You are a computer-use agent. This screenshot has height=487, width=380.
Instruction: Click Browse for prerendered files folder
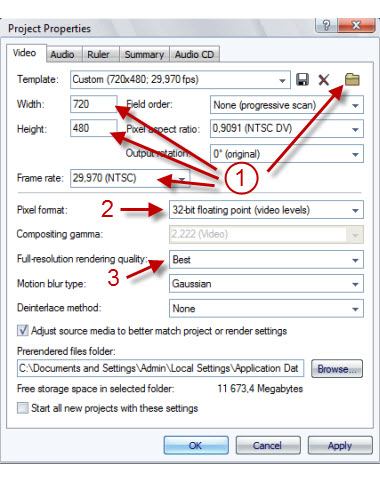pyautogui.click(x=337, y=368)
